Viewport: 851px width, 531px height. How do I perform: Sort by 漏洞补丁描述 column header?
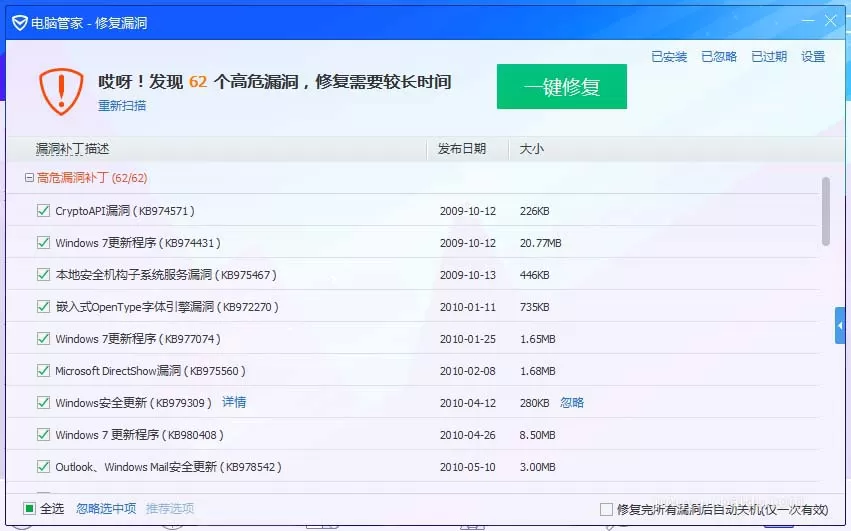[x=73, y=149]
